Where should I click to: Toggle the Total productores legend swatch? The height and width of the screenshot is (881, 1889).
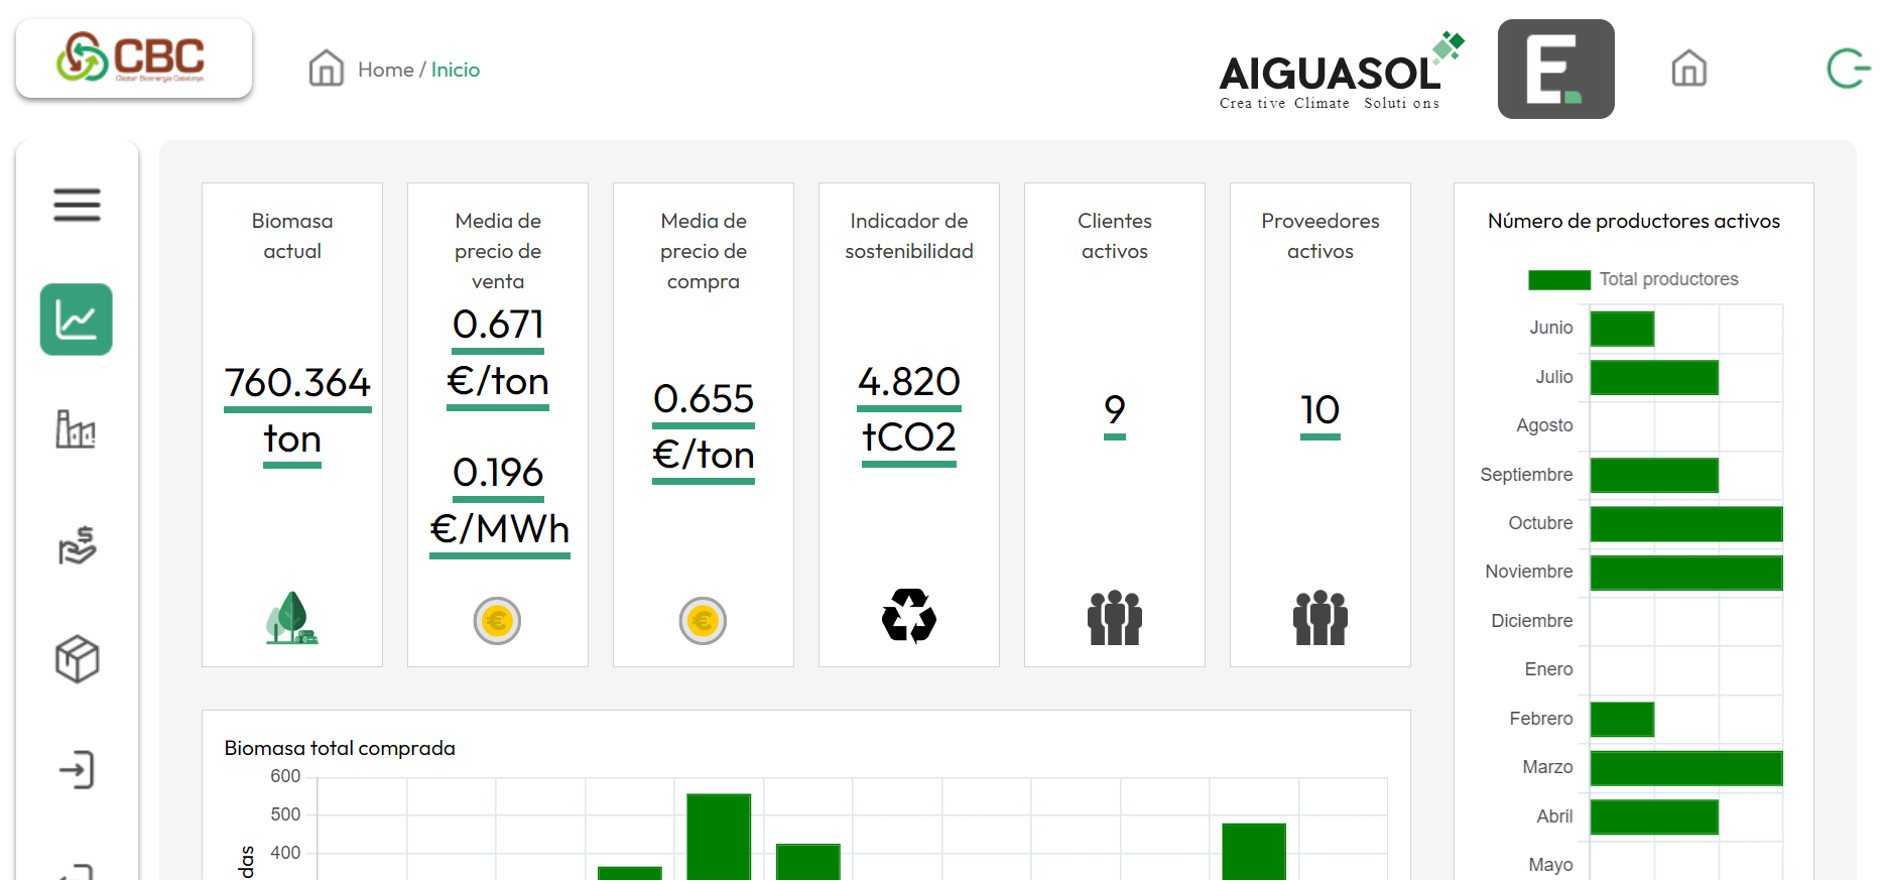click(x=1558, y=280)
